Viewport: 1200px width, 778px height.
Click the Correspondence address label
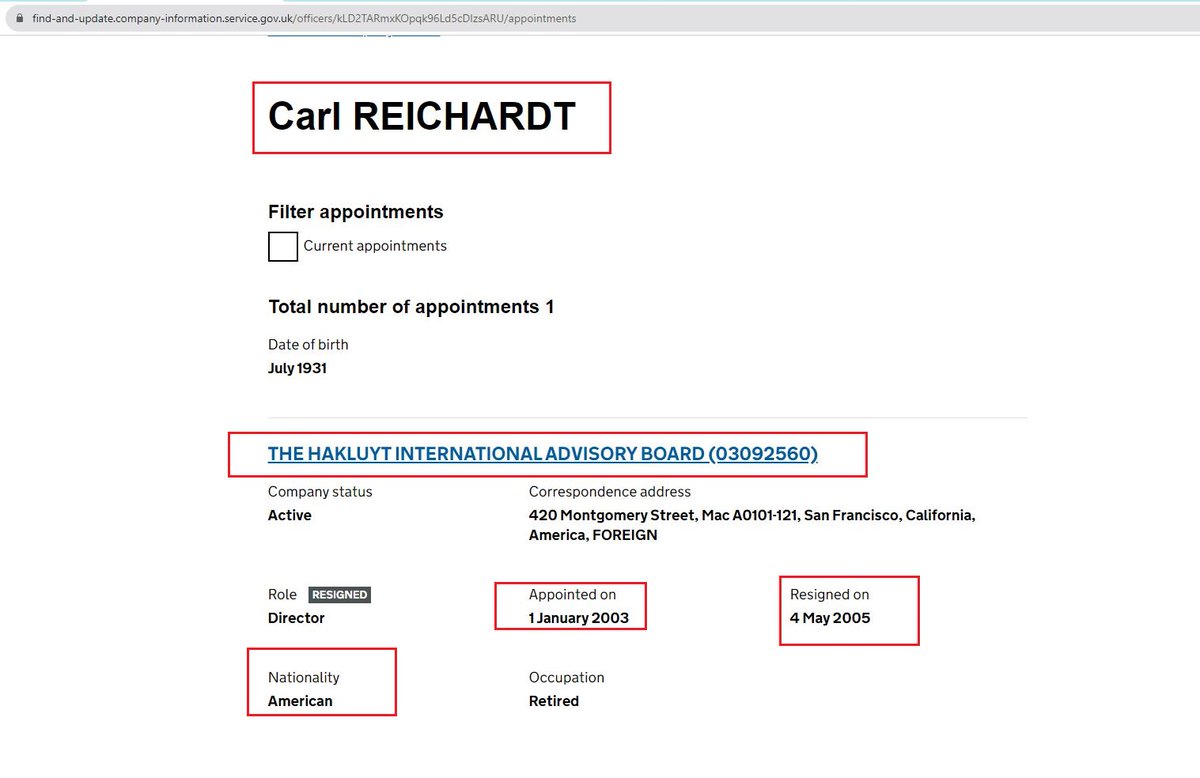[610, 492]
